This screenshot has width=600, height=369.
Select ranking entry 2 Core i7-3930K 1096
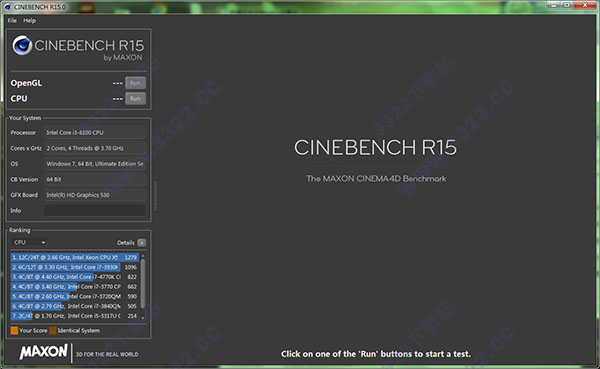[75, 267]
